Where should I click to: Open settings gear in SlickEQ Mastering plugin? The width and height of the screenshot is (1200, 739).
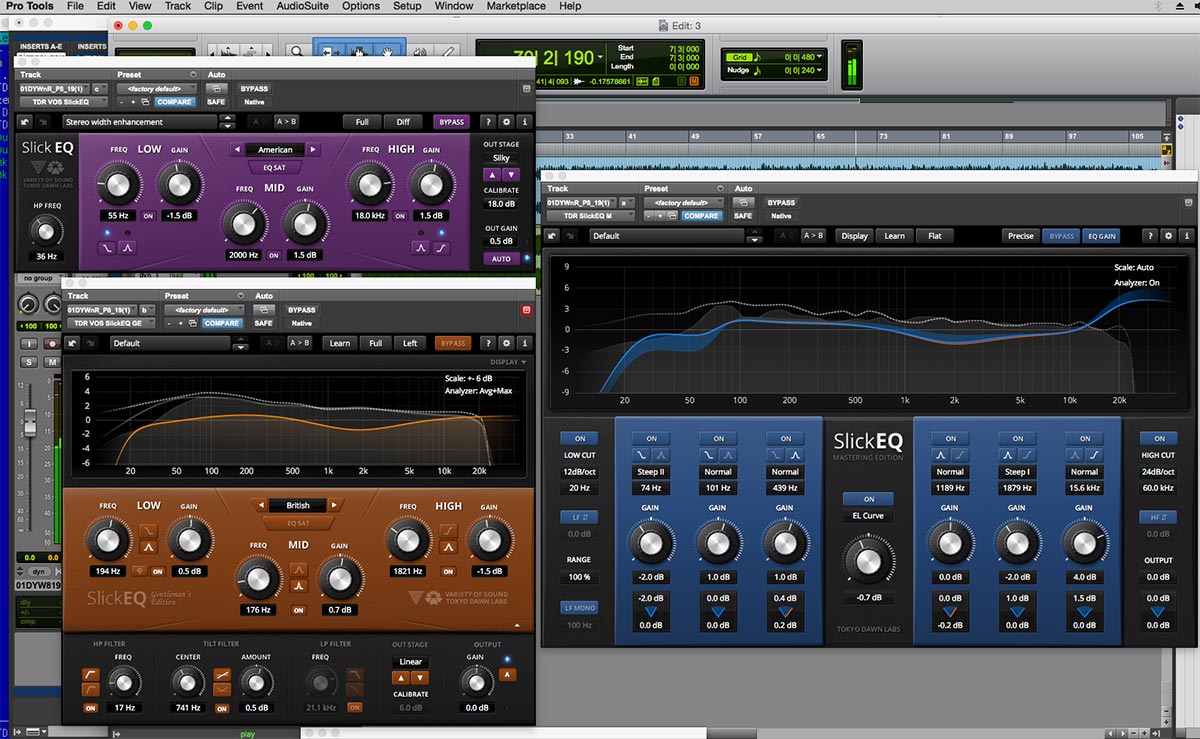[x=1169, y=236]
